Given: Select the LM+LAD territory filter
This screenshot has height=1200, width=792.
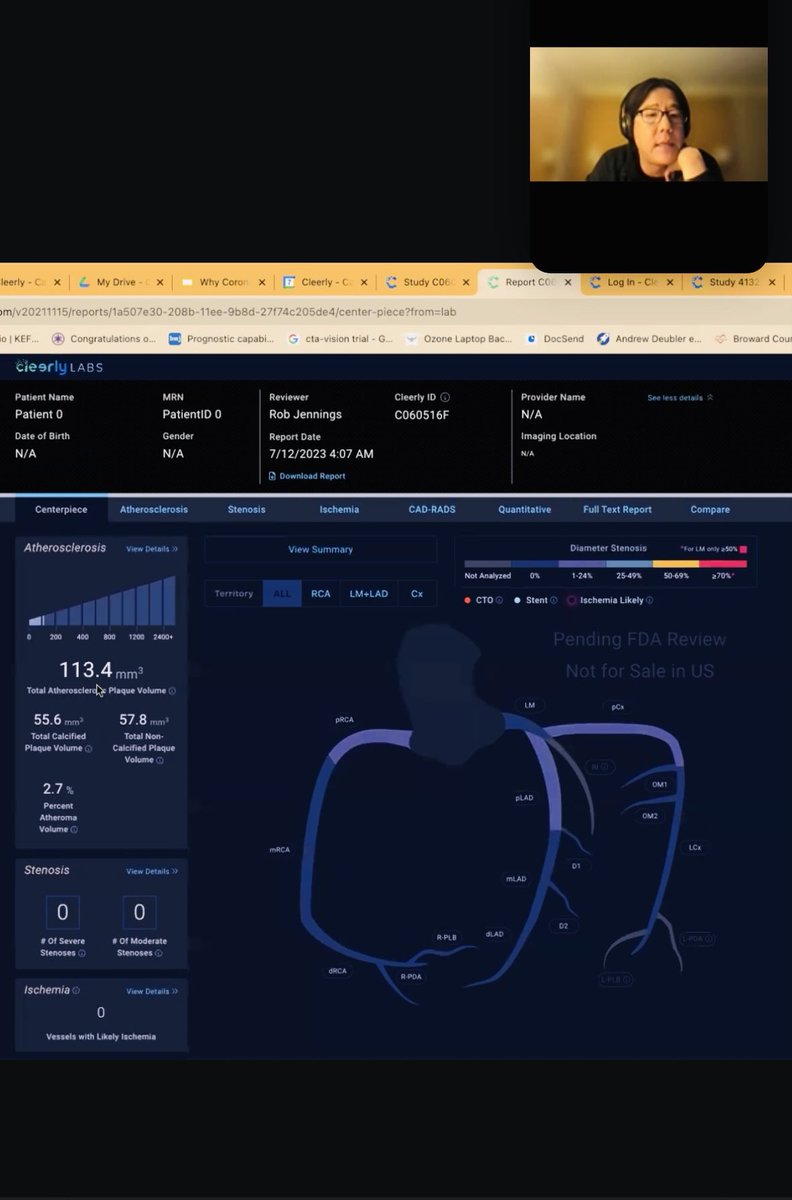Looking at the screenshot, I should (369, 594).
